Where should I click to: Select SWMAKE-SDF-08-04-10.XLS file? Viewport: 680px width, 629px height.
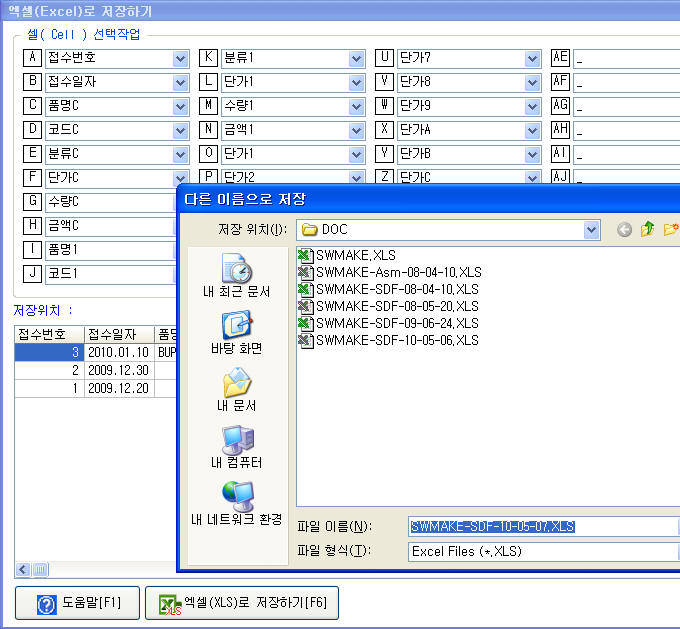389,289
